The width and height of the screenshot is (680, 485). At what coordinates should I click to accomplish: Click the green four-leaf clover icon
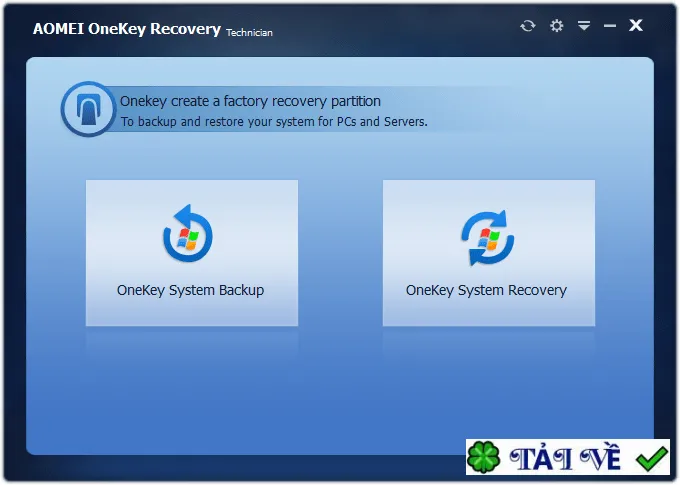(x=484, y=457)
